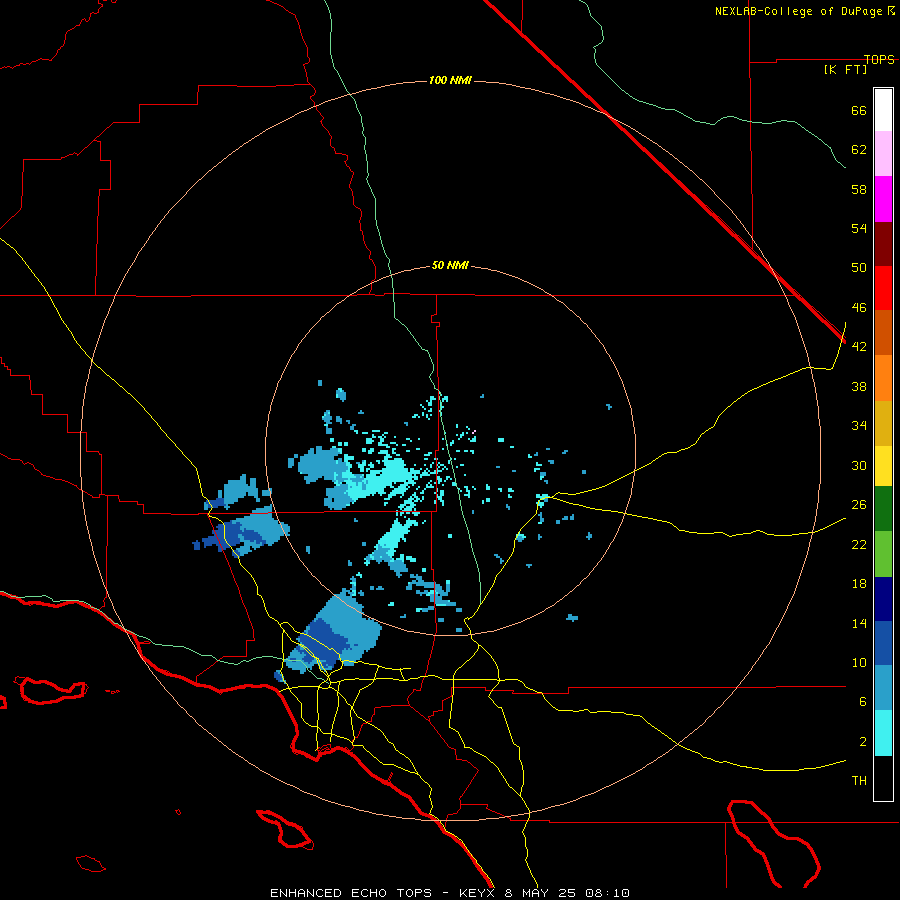
Task: Click the KEYX radar site identifier
Action: pyautogui.click(x=476, y=893)
